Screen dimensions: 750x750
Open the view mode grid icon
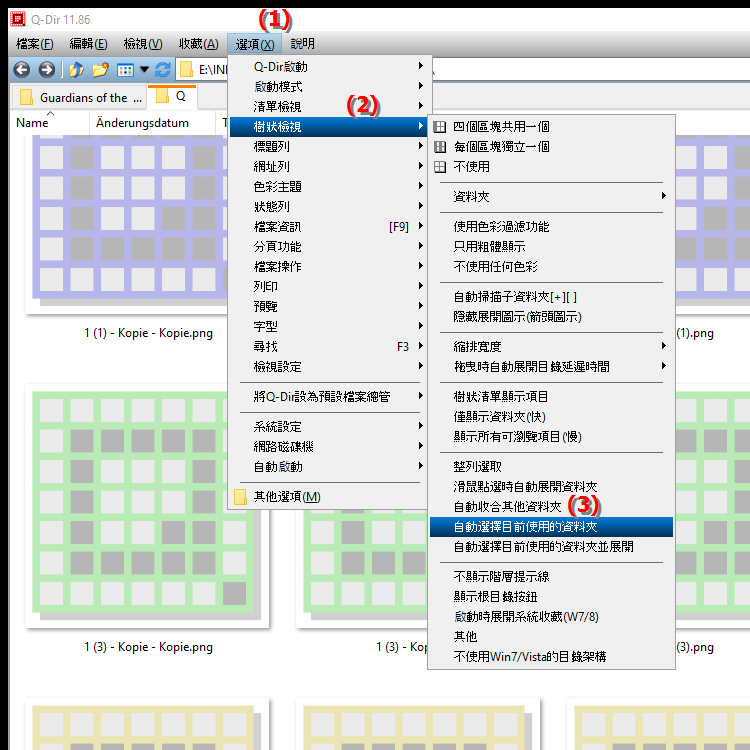125,70
